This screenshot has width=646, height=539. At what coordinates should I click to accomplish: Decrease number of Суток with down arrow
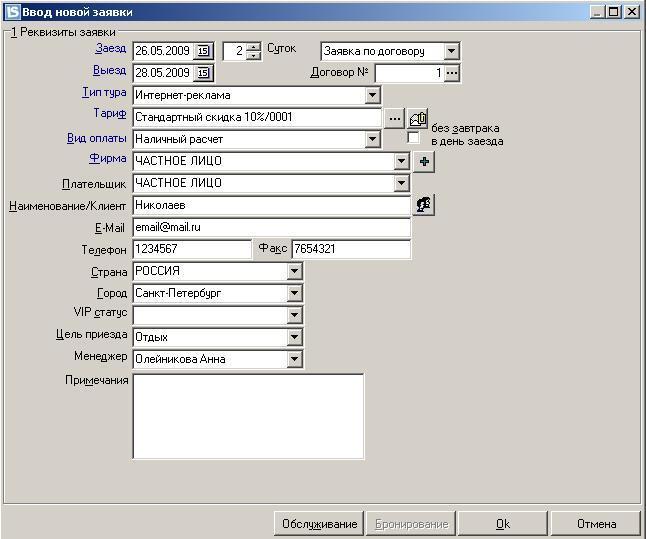(x=253, y=56)
